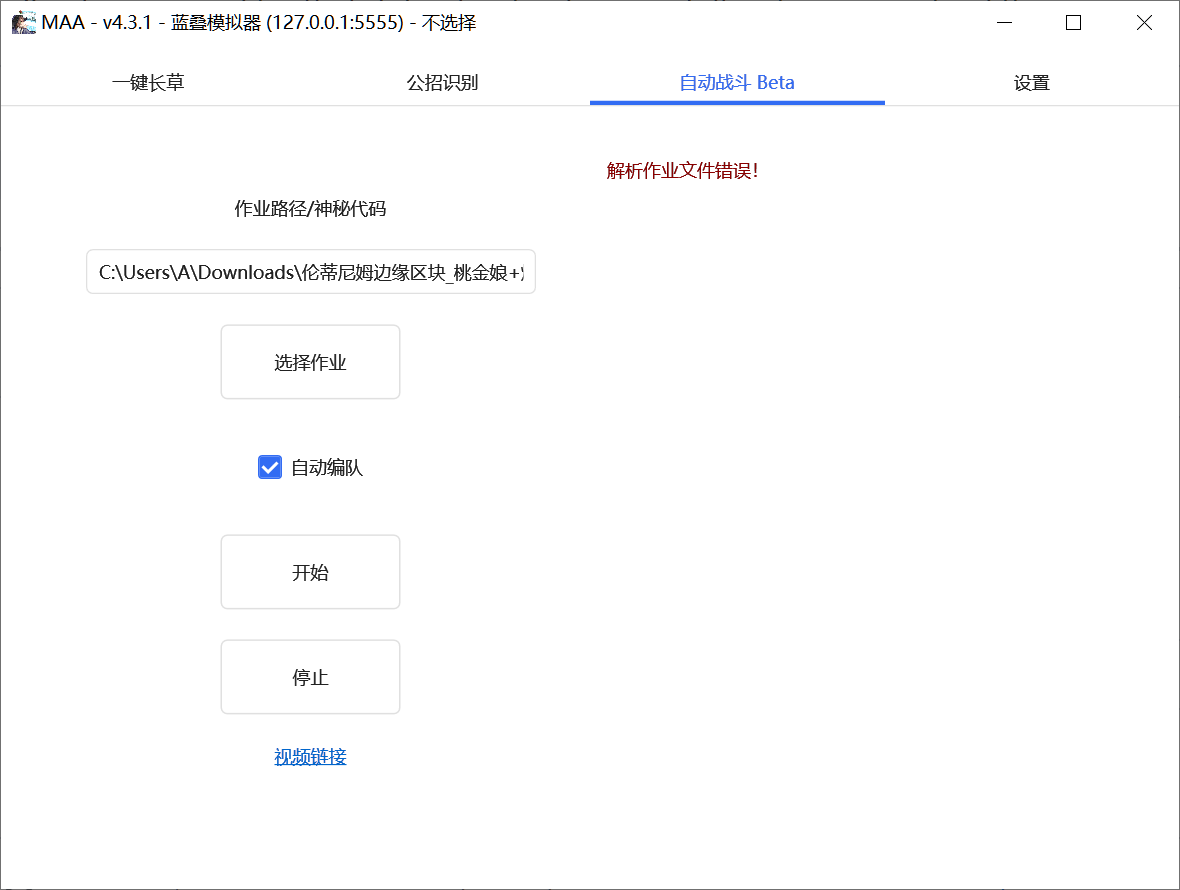Screen dimensions: 1180x890
Task: Go to the 设置 settings tab
Action: [1032, 83]
